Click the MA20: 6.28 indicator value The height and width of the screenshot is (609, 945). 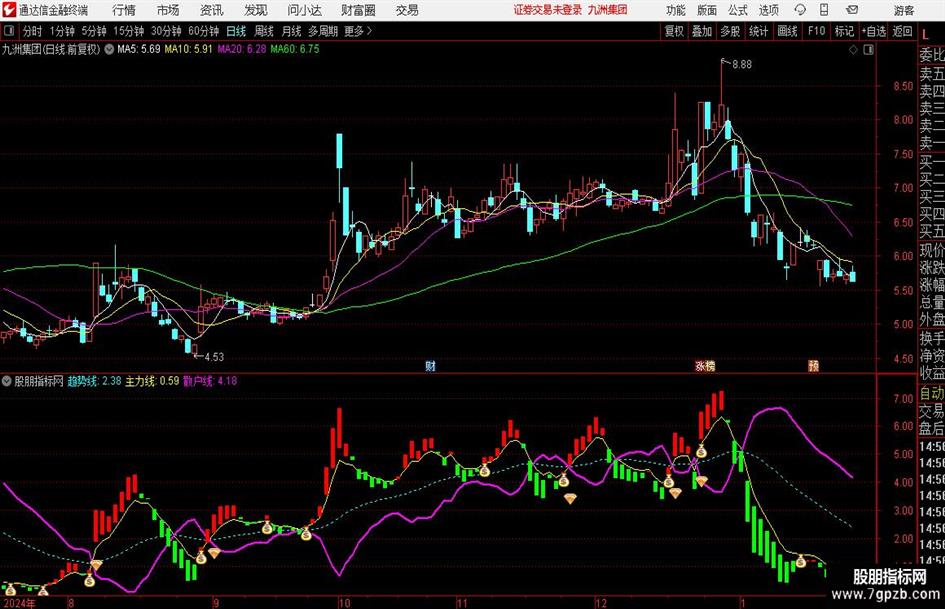tap(242, 49)
